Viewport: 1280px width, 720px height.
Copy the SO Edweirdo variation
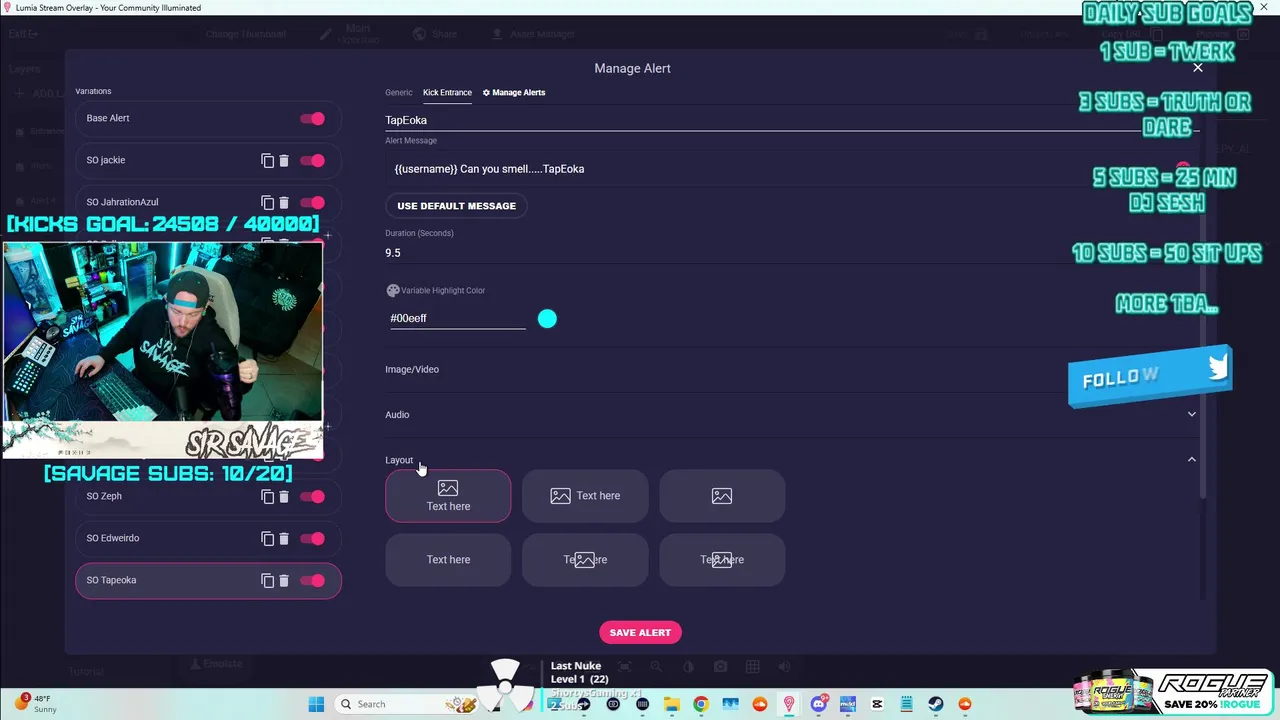coord(267,538)
